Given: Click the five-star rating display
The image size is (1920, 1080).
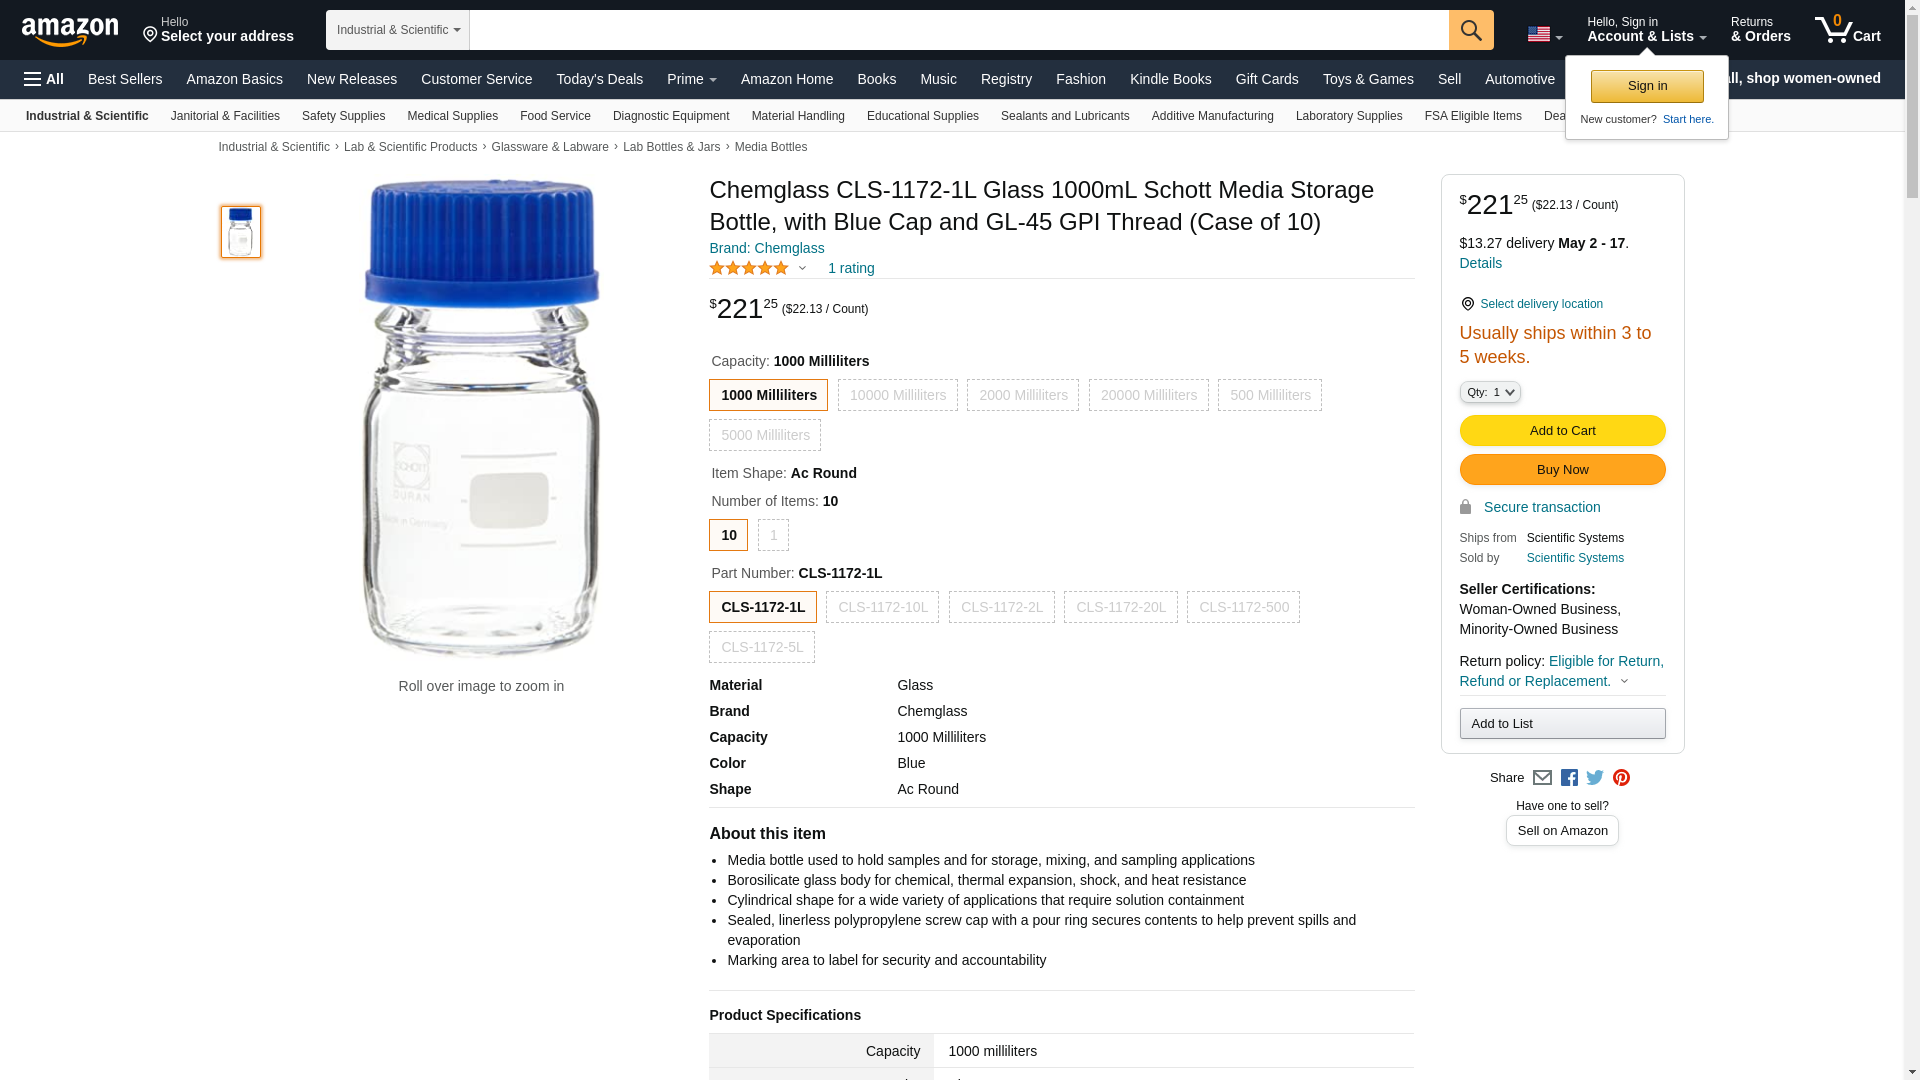Looking at the screenshot, I should click(x=749, y=268).
